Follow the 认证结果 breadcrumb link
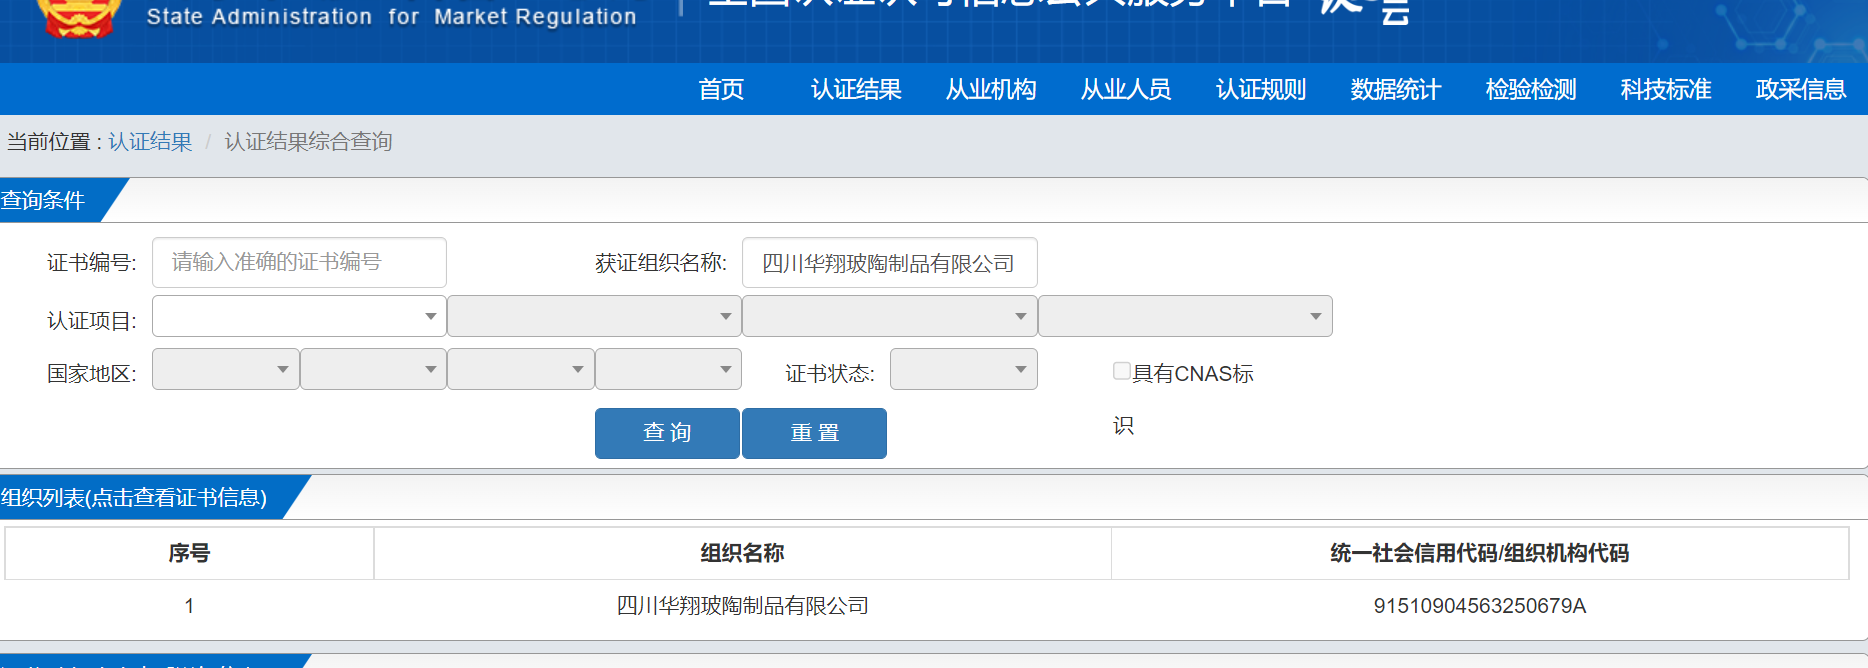Screen dimensions: 1868x668 point(150,142)
